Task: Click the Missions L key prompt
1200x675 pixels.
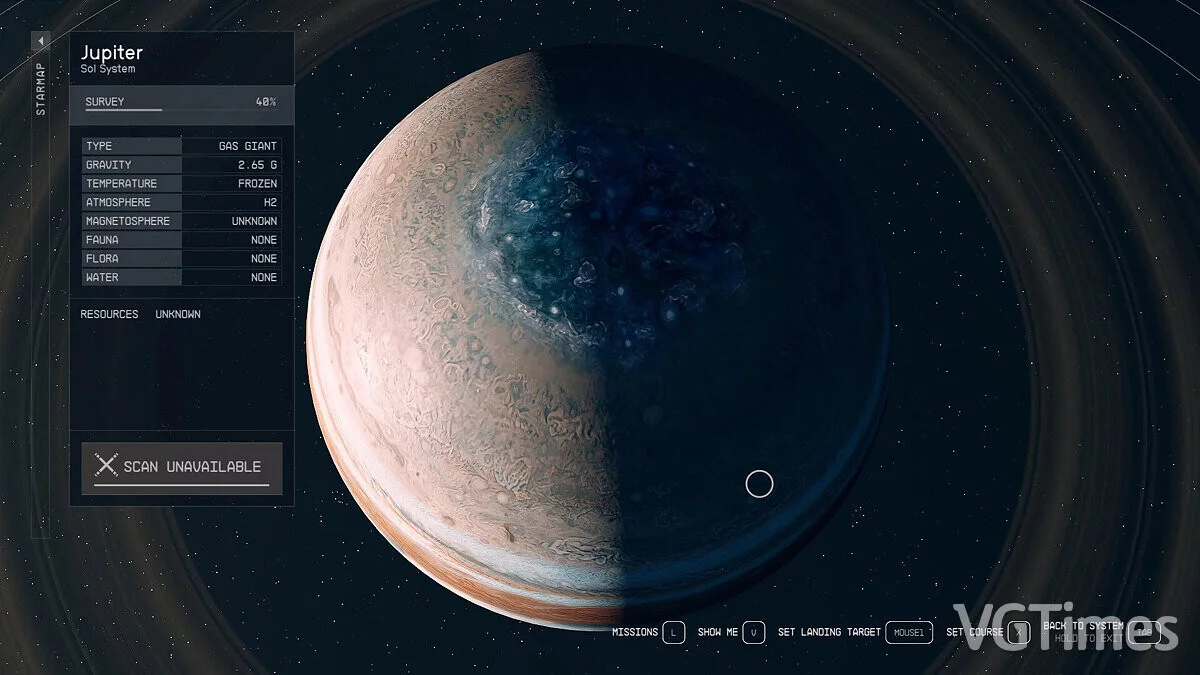Action: coord(648,632)
